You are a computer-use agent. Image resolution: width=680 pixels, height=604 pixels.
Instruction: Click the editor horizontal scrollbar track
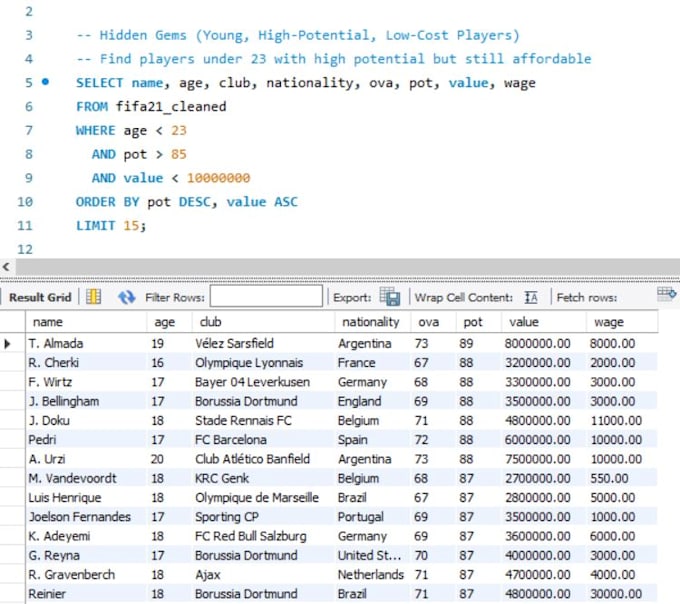[347, 267]
